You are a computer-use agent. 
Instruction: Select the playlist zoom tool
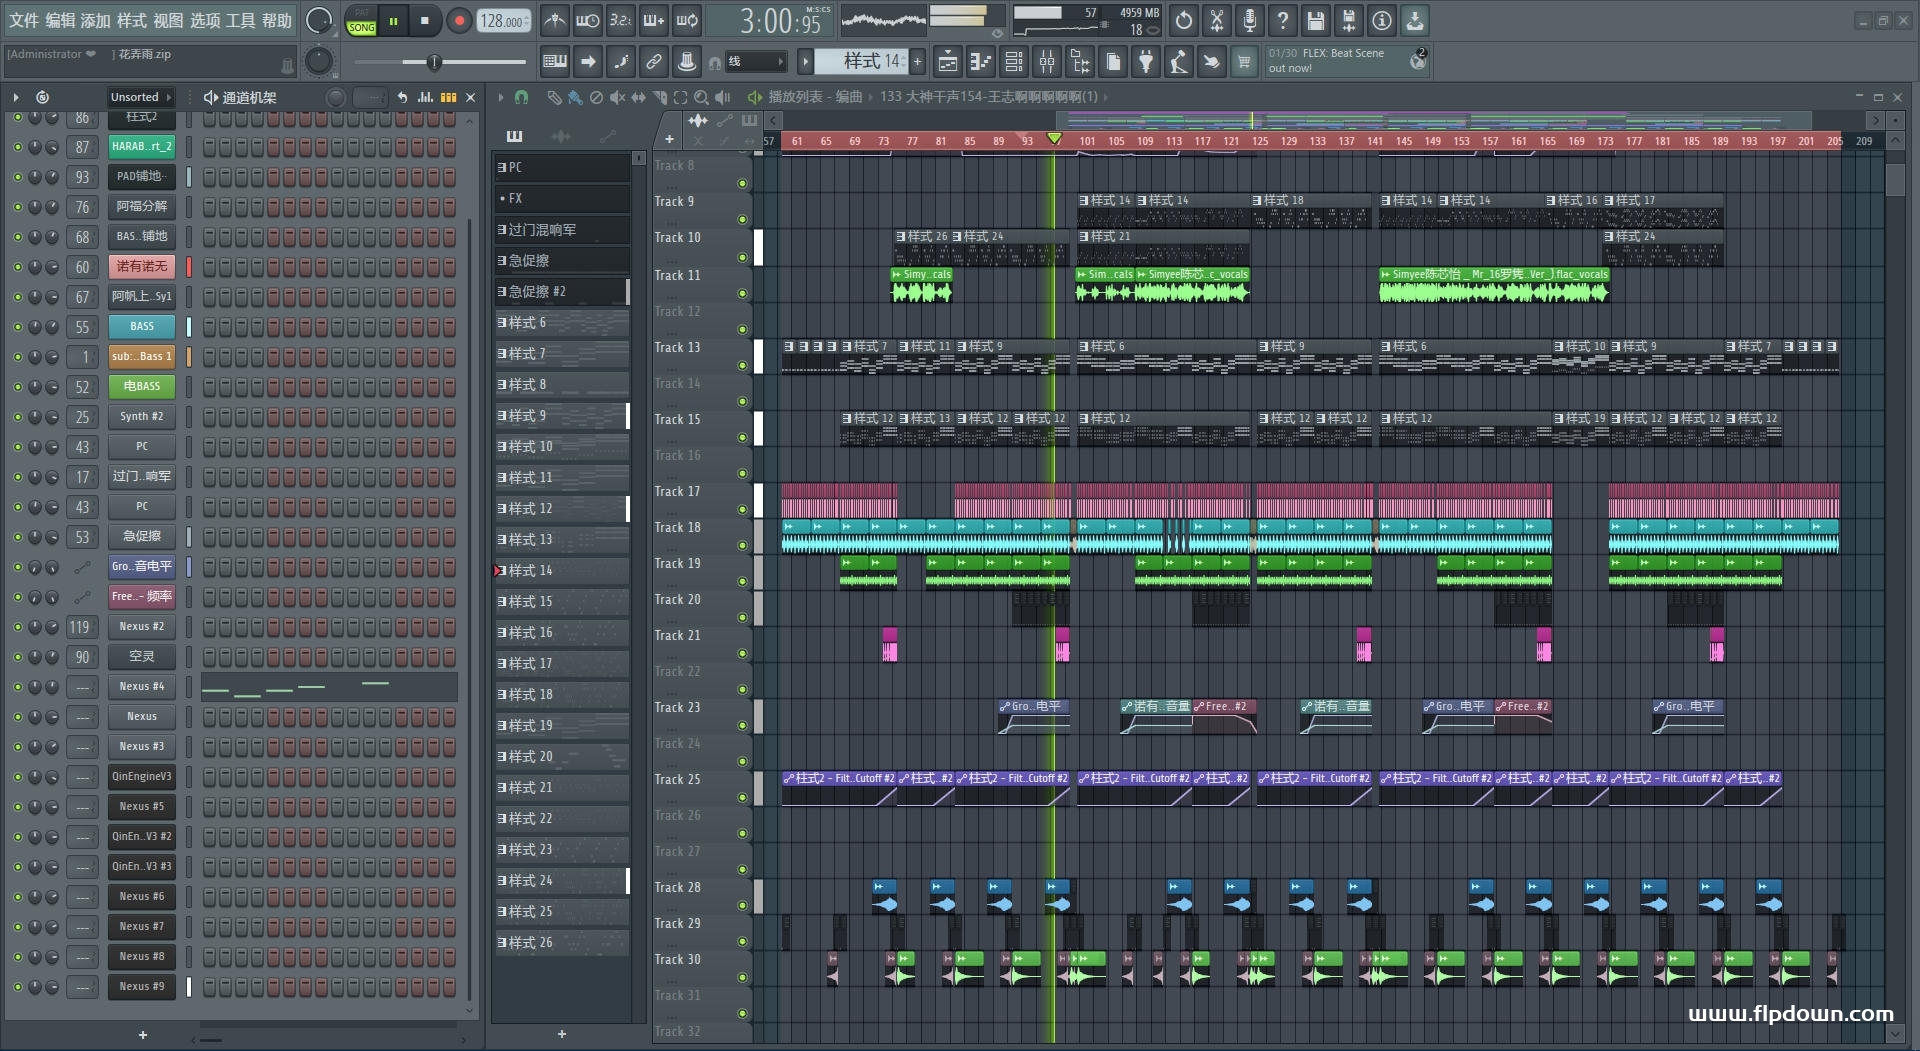point(701,97)
